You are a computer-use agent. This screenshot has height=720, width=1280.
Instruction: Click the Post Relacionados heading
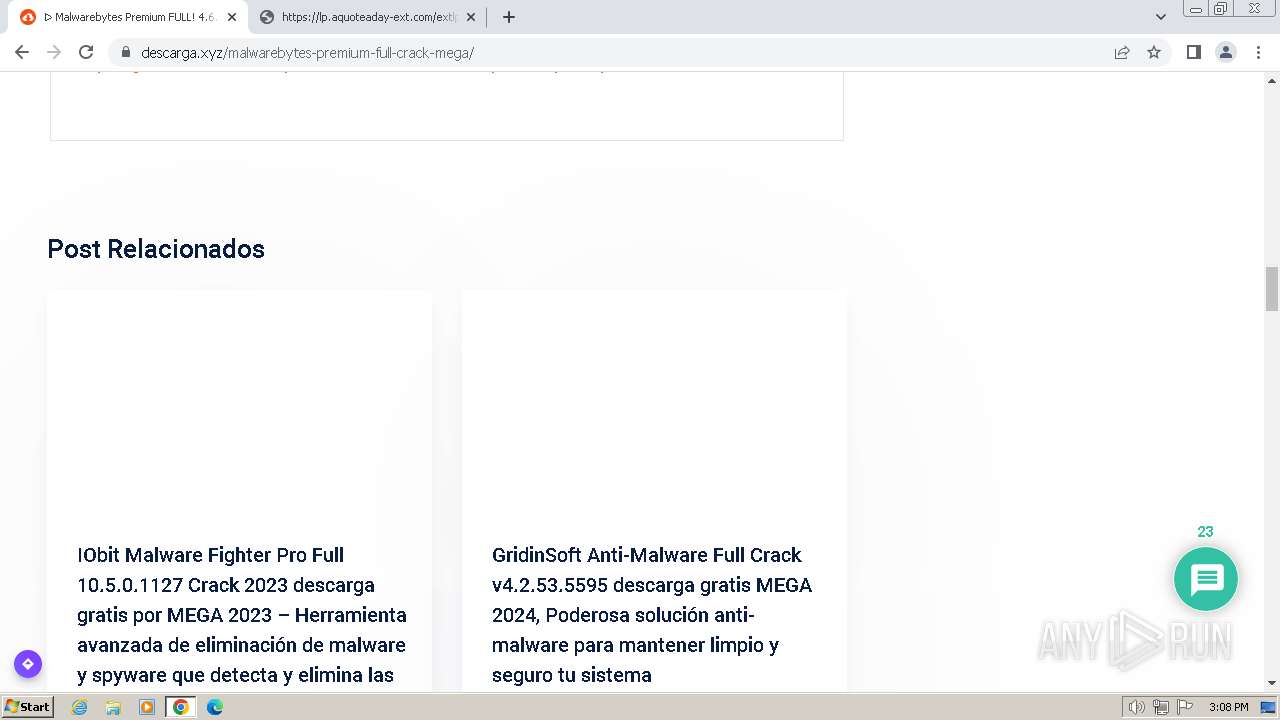coord(156,249)
